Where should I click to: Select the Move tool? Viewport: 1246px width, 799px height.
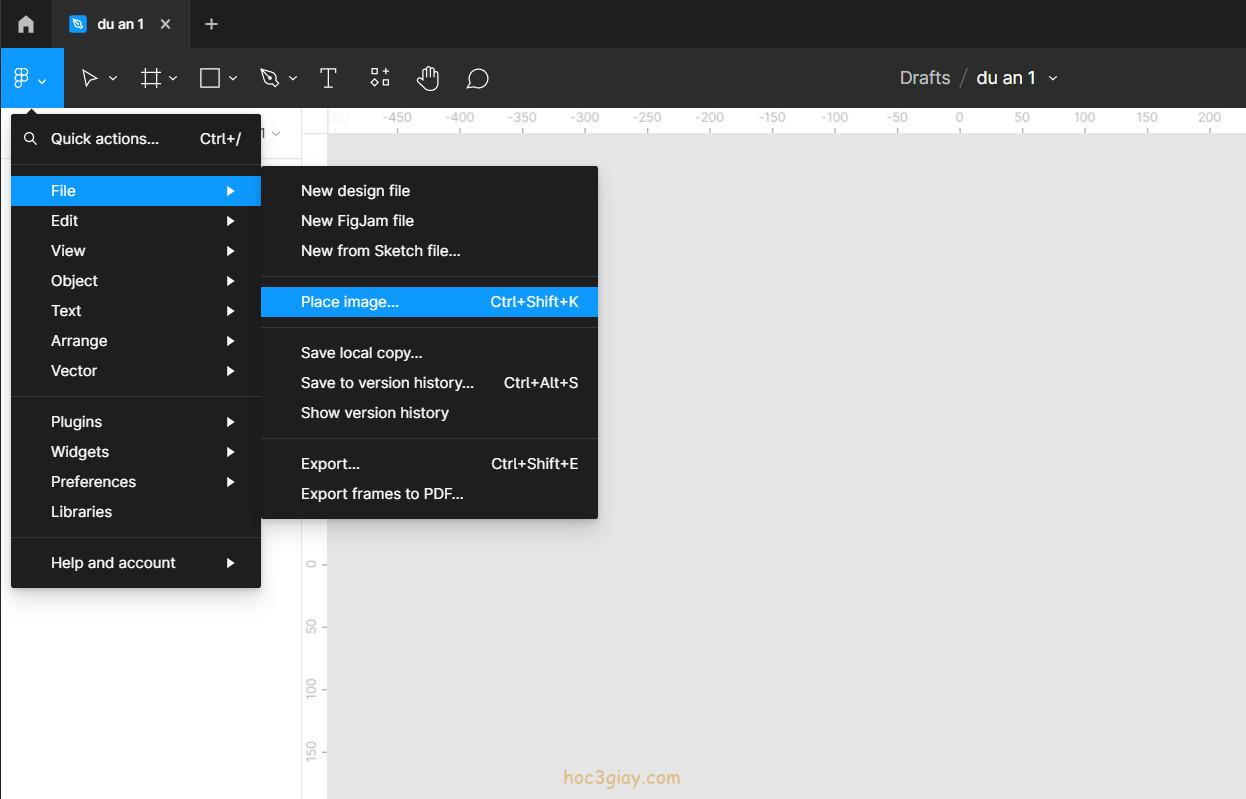pos(89,78)
